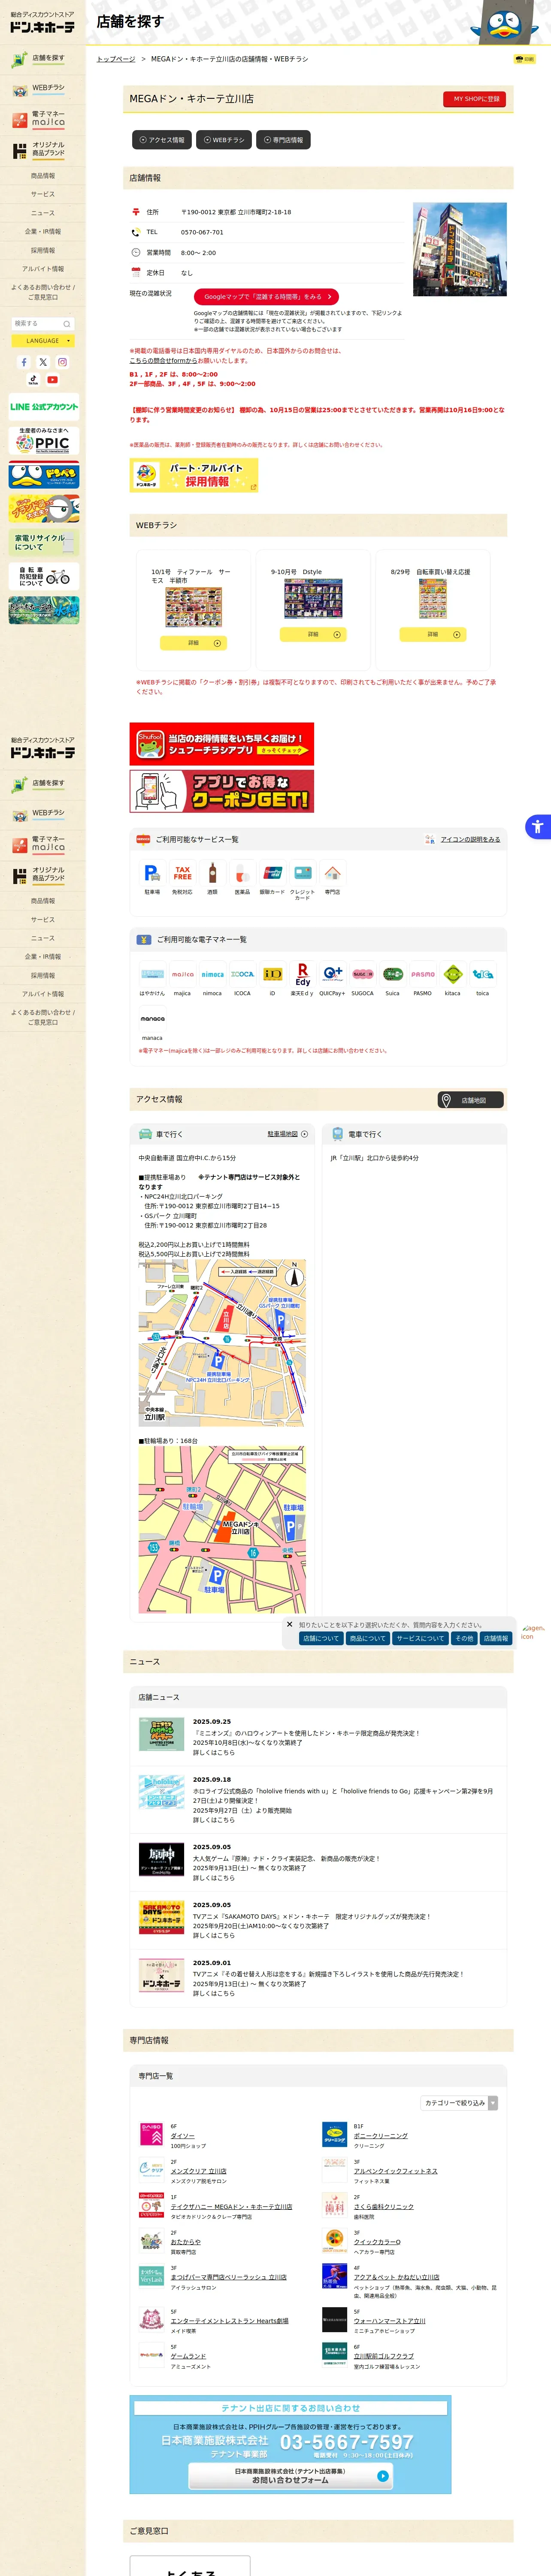The height and width of the screenshot is (2576, 551).
Task: Select the クレジットカード service icon
Action: point(302,873)
